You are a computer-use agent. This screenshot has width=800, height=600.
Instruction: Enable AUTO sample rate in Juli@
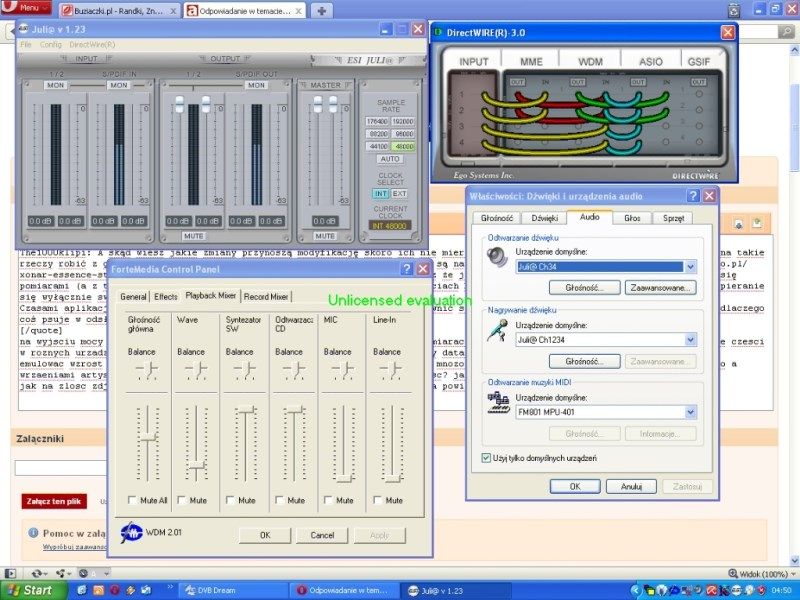click(390, 159)
